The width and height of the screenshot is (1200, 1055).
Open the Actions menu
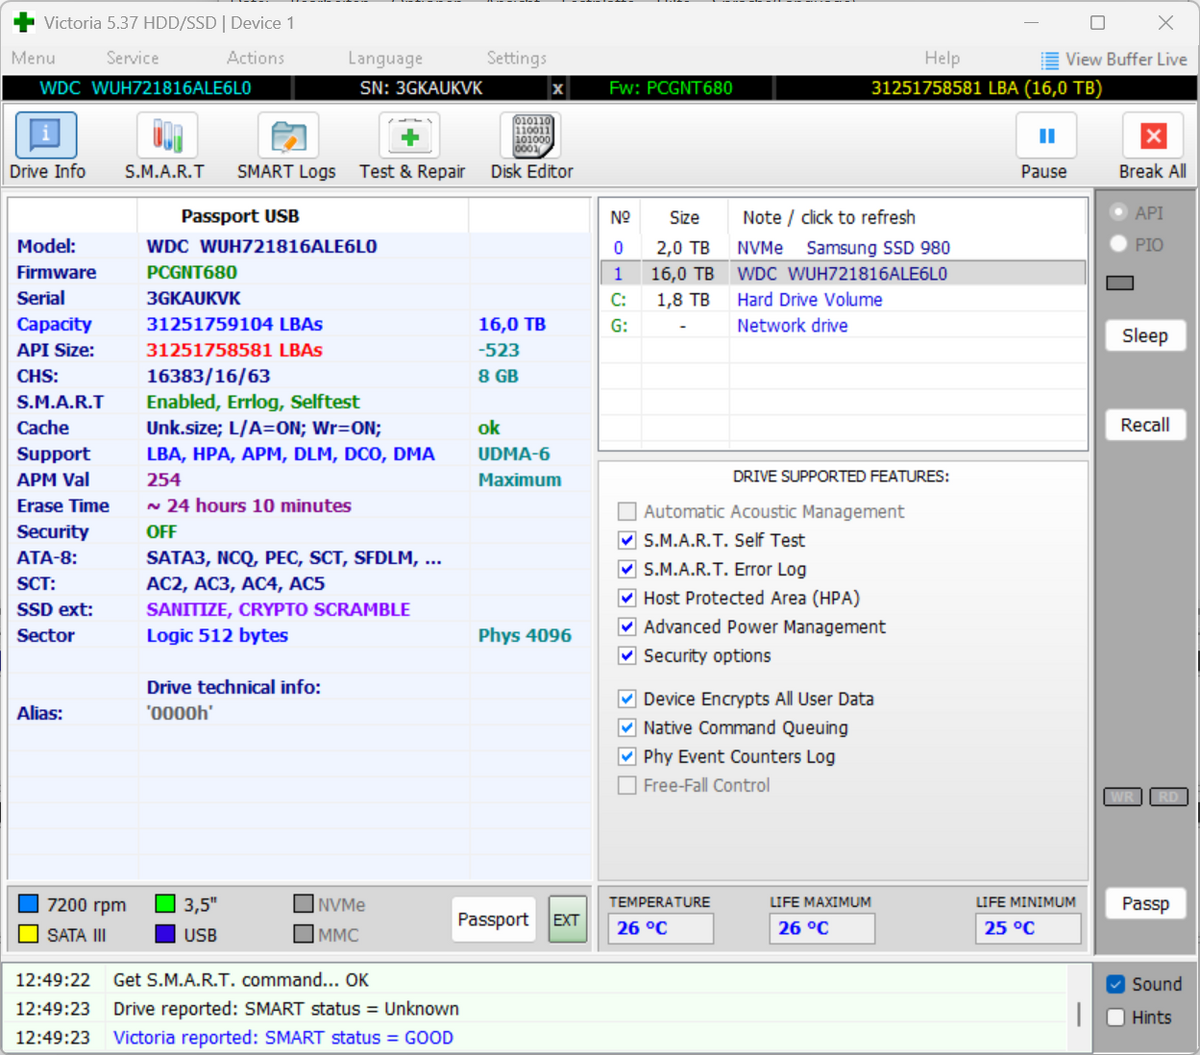(x=255, y=58)
